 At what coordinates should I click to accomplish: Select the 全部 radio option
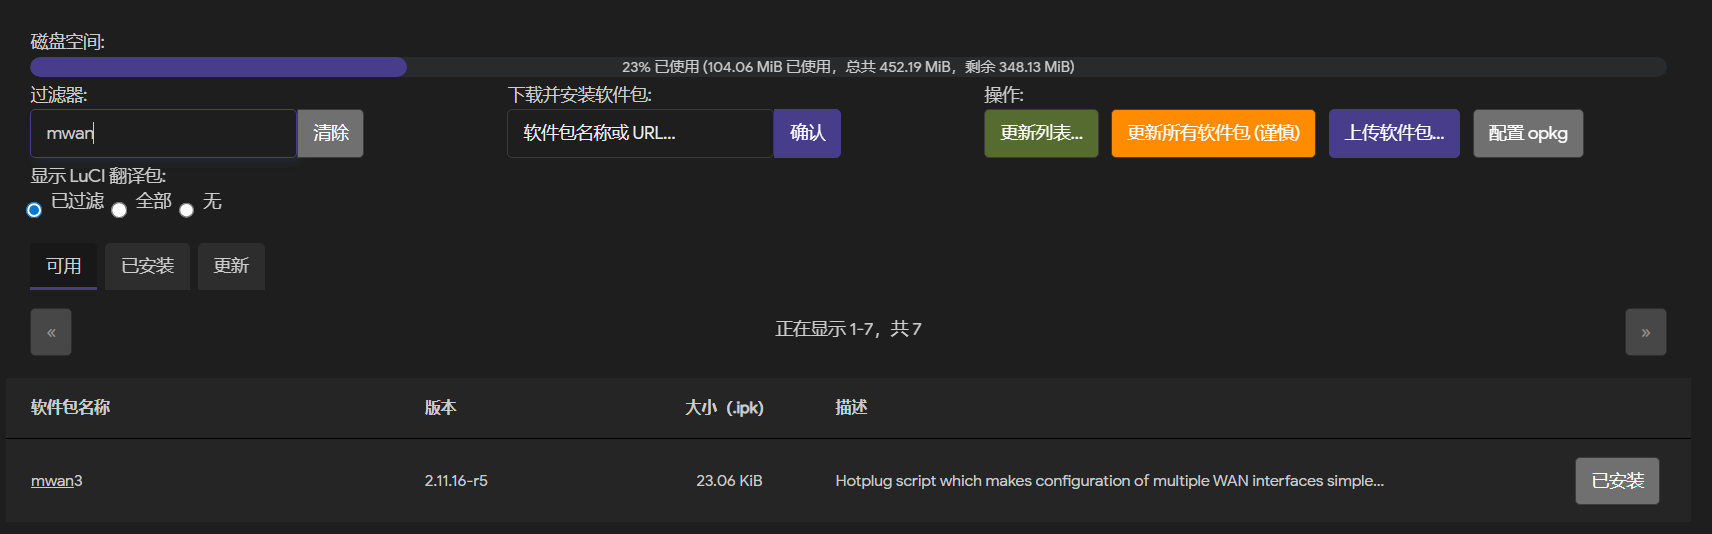(x=119, y=210)
